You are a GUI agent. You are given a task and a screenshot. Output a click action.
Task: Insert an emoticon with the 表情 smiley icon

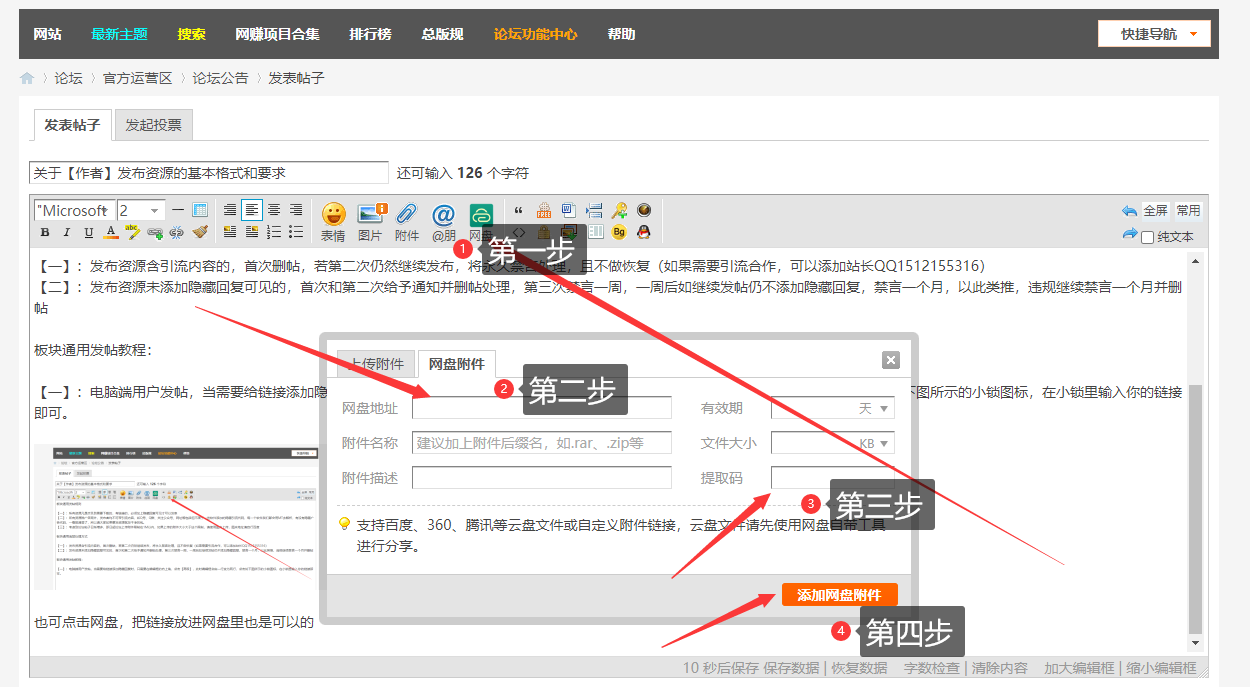tap(333, 214)
